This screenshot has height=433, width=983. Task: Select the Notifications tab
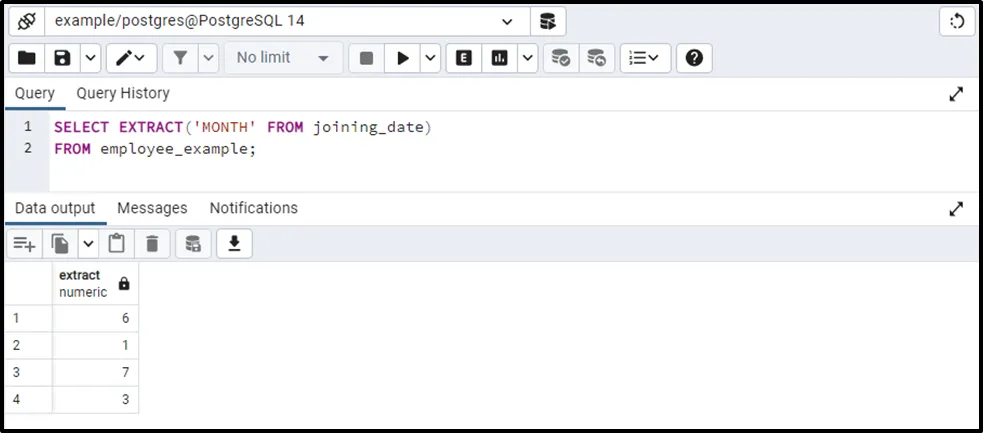[x=253, y=208]
